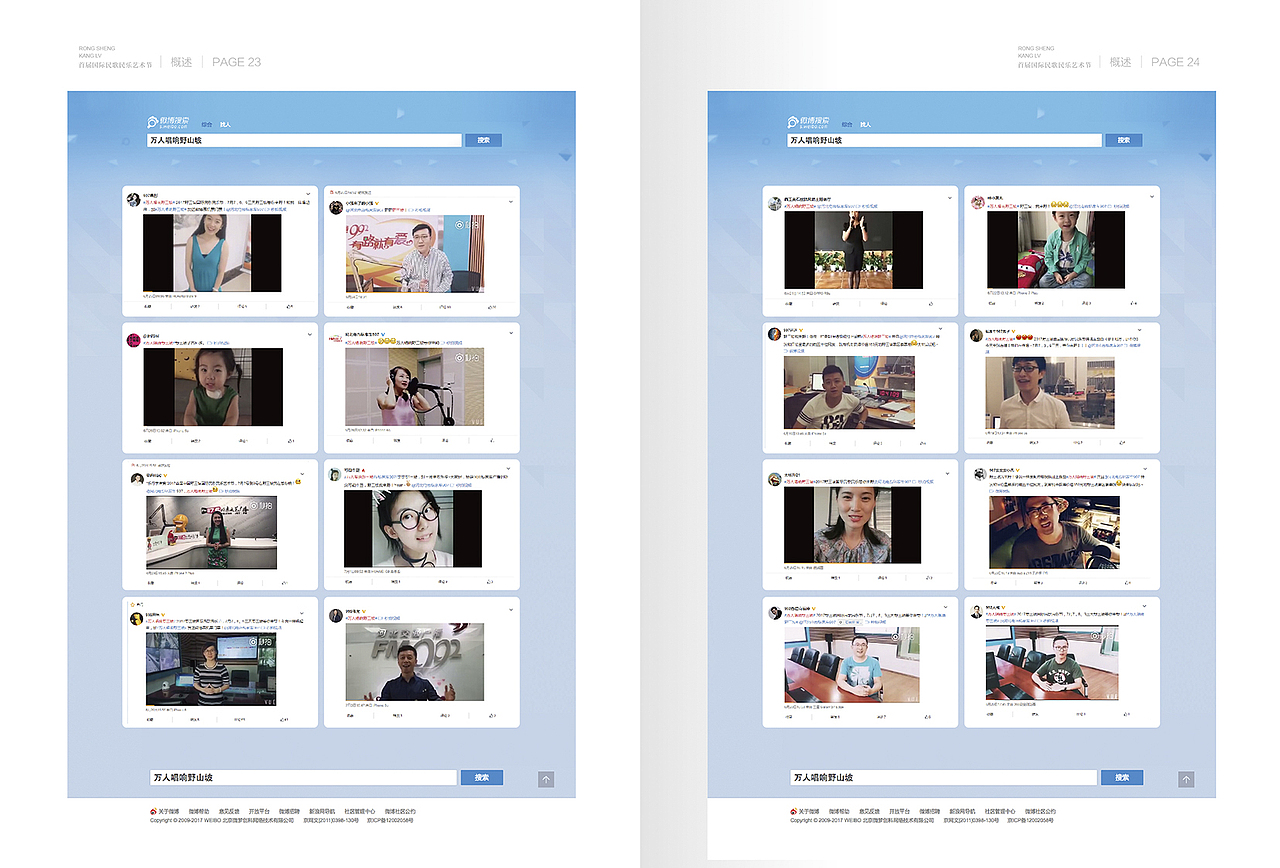The height and width of the screenshot is (868, 1280).
Task: Click the bottom 搜索 button on page 24
Action: [x=1122, y=778]
